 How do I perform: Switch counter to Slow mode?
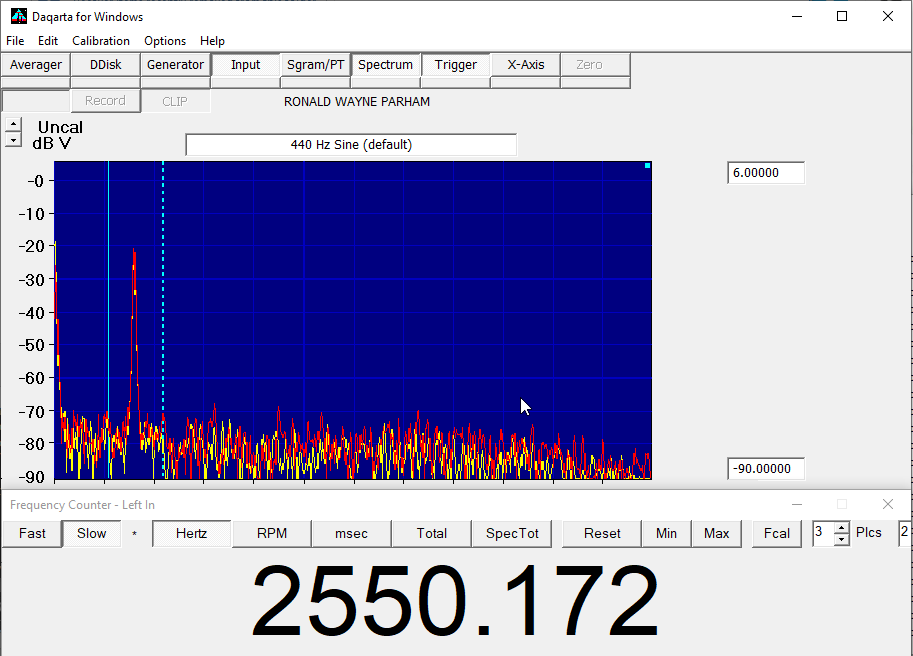(x=91, y=533)
